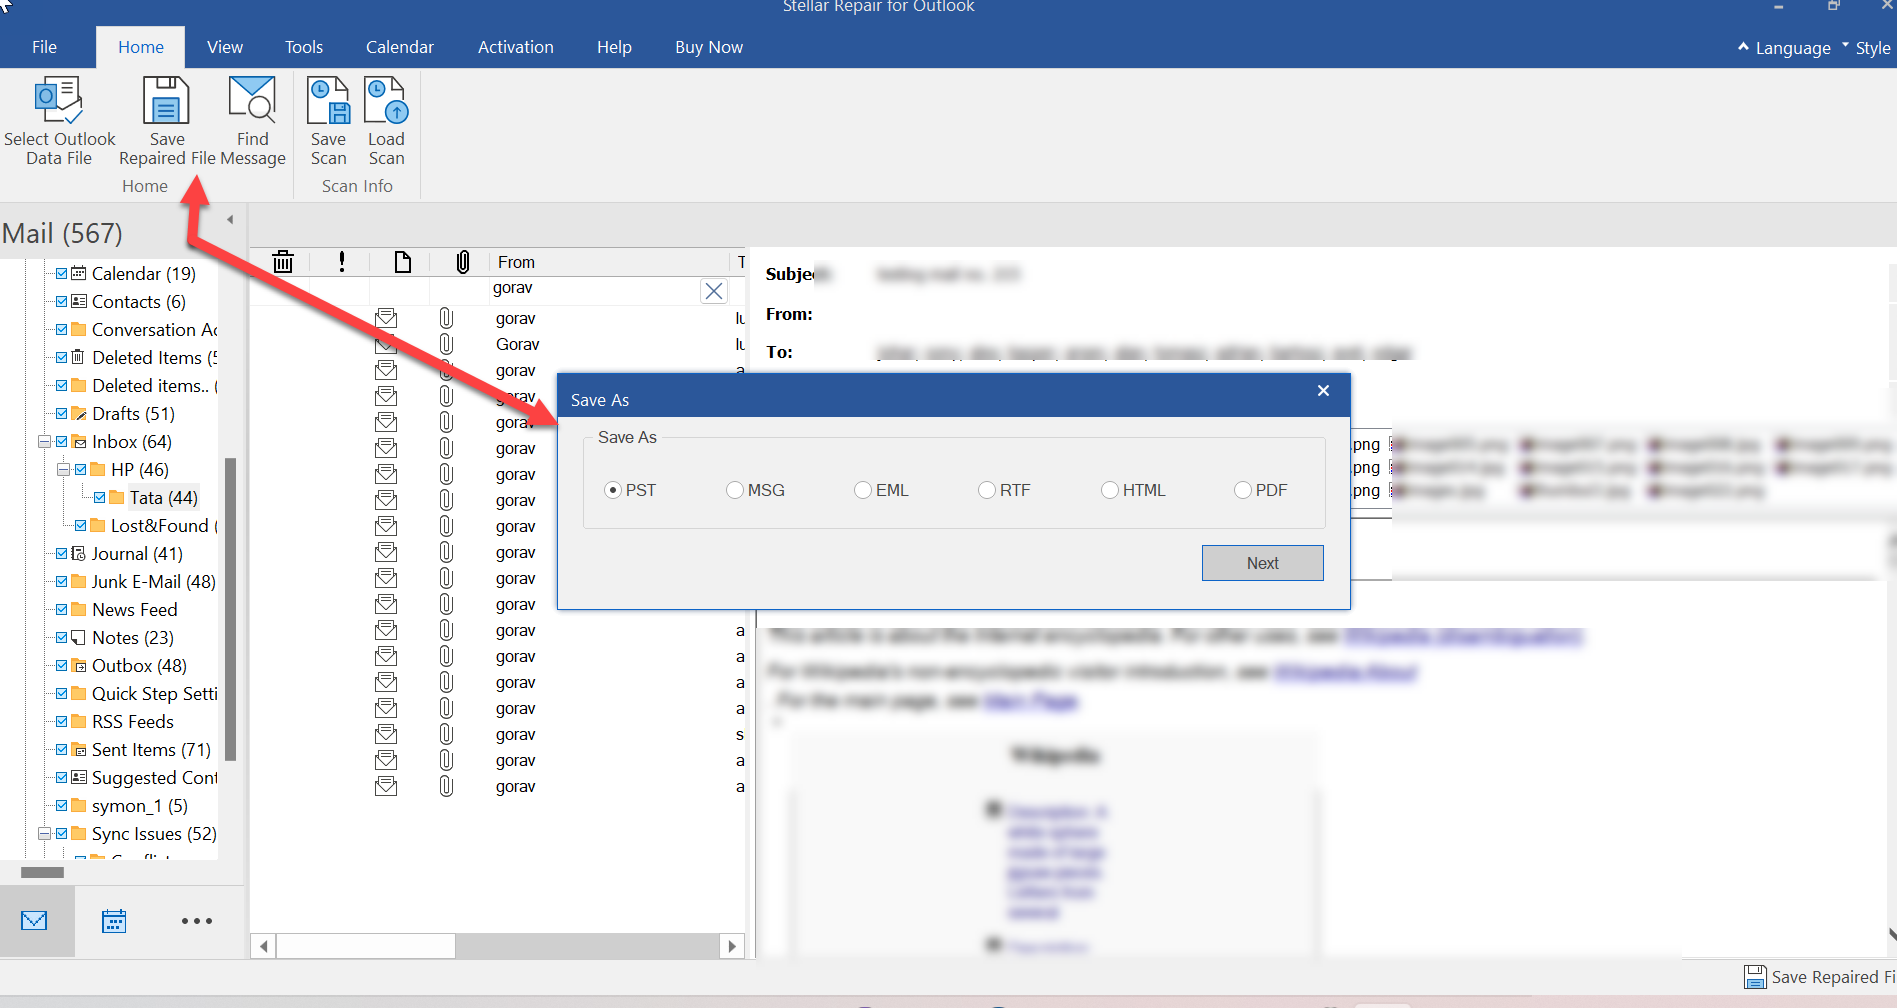This screenshot has width=1897, height=1008.
Task: Select the HTML format option
Action: tap(1110, 490)
